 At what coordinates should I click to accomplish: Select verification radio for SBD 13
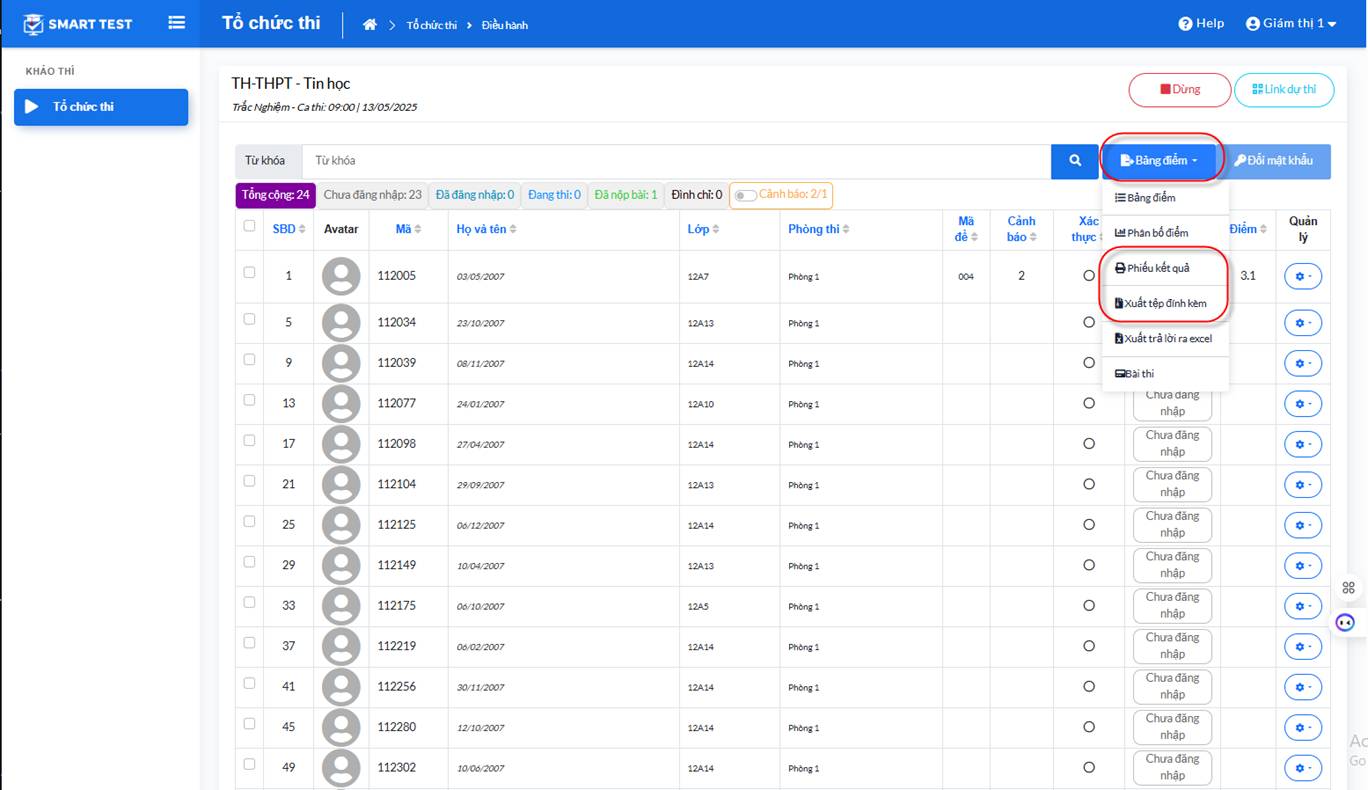(x=1089, y=403)
